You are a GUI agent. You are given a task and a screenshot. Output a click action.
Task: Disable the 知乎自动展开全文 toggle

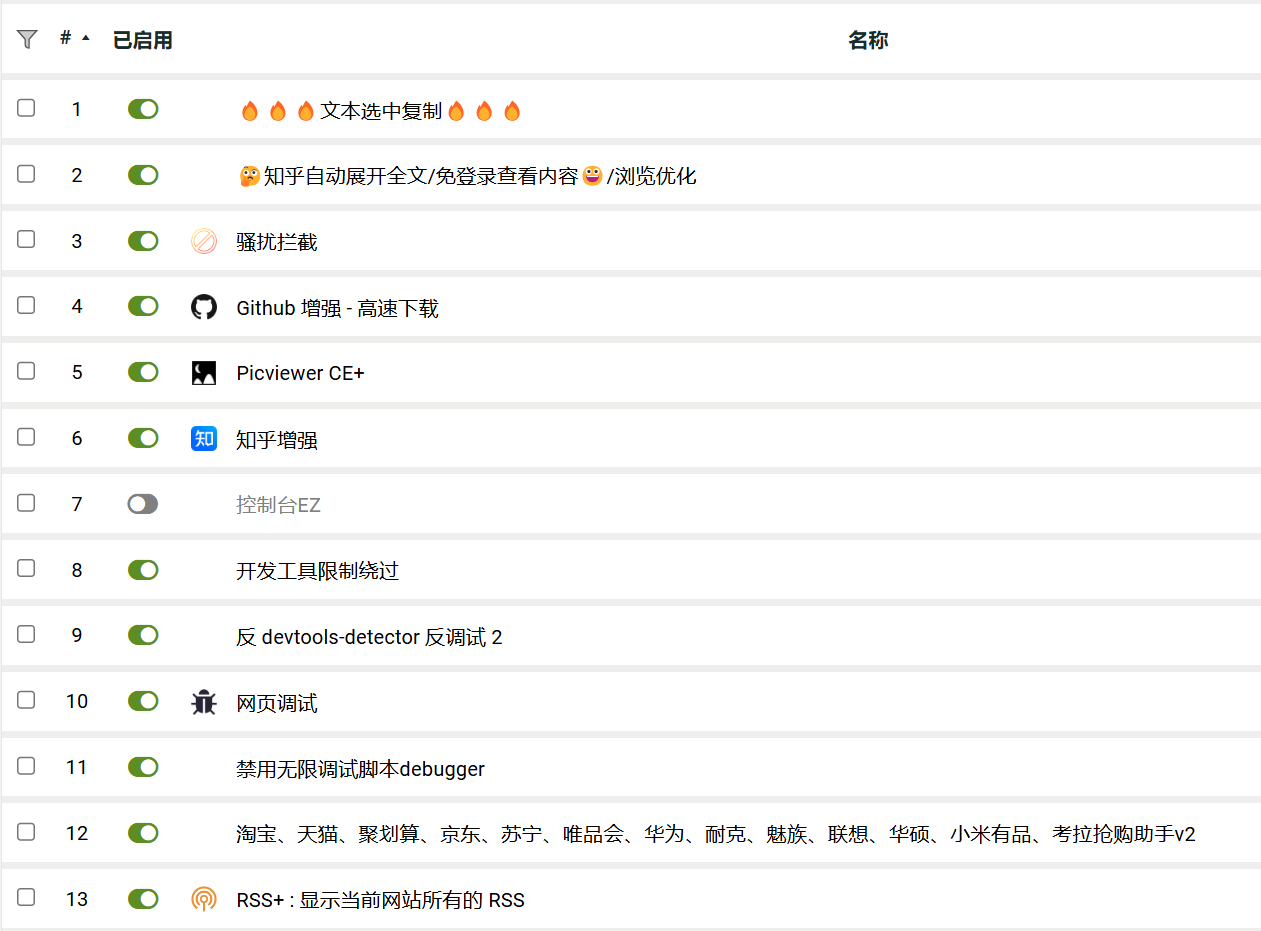(x=143, y=175)
